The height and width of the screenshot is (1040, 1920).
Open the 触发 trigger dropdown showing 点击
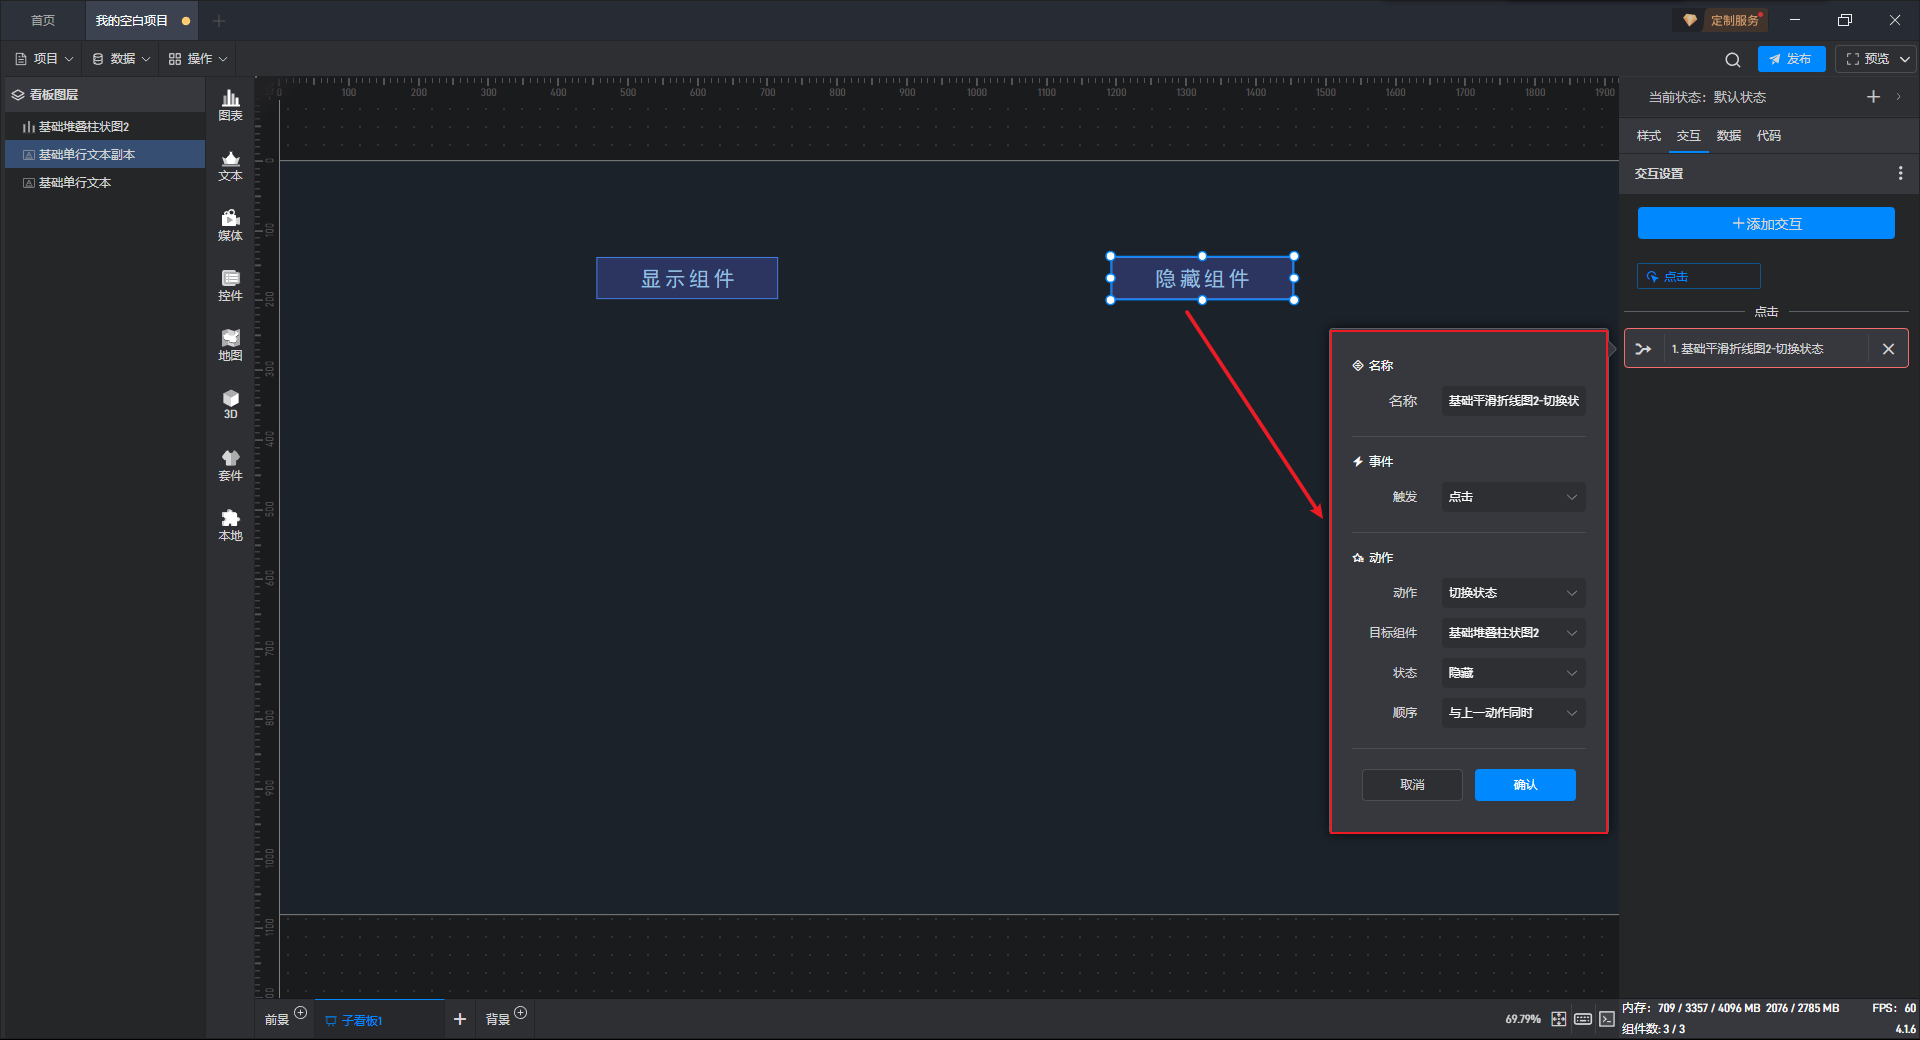click(1513, 497)
